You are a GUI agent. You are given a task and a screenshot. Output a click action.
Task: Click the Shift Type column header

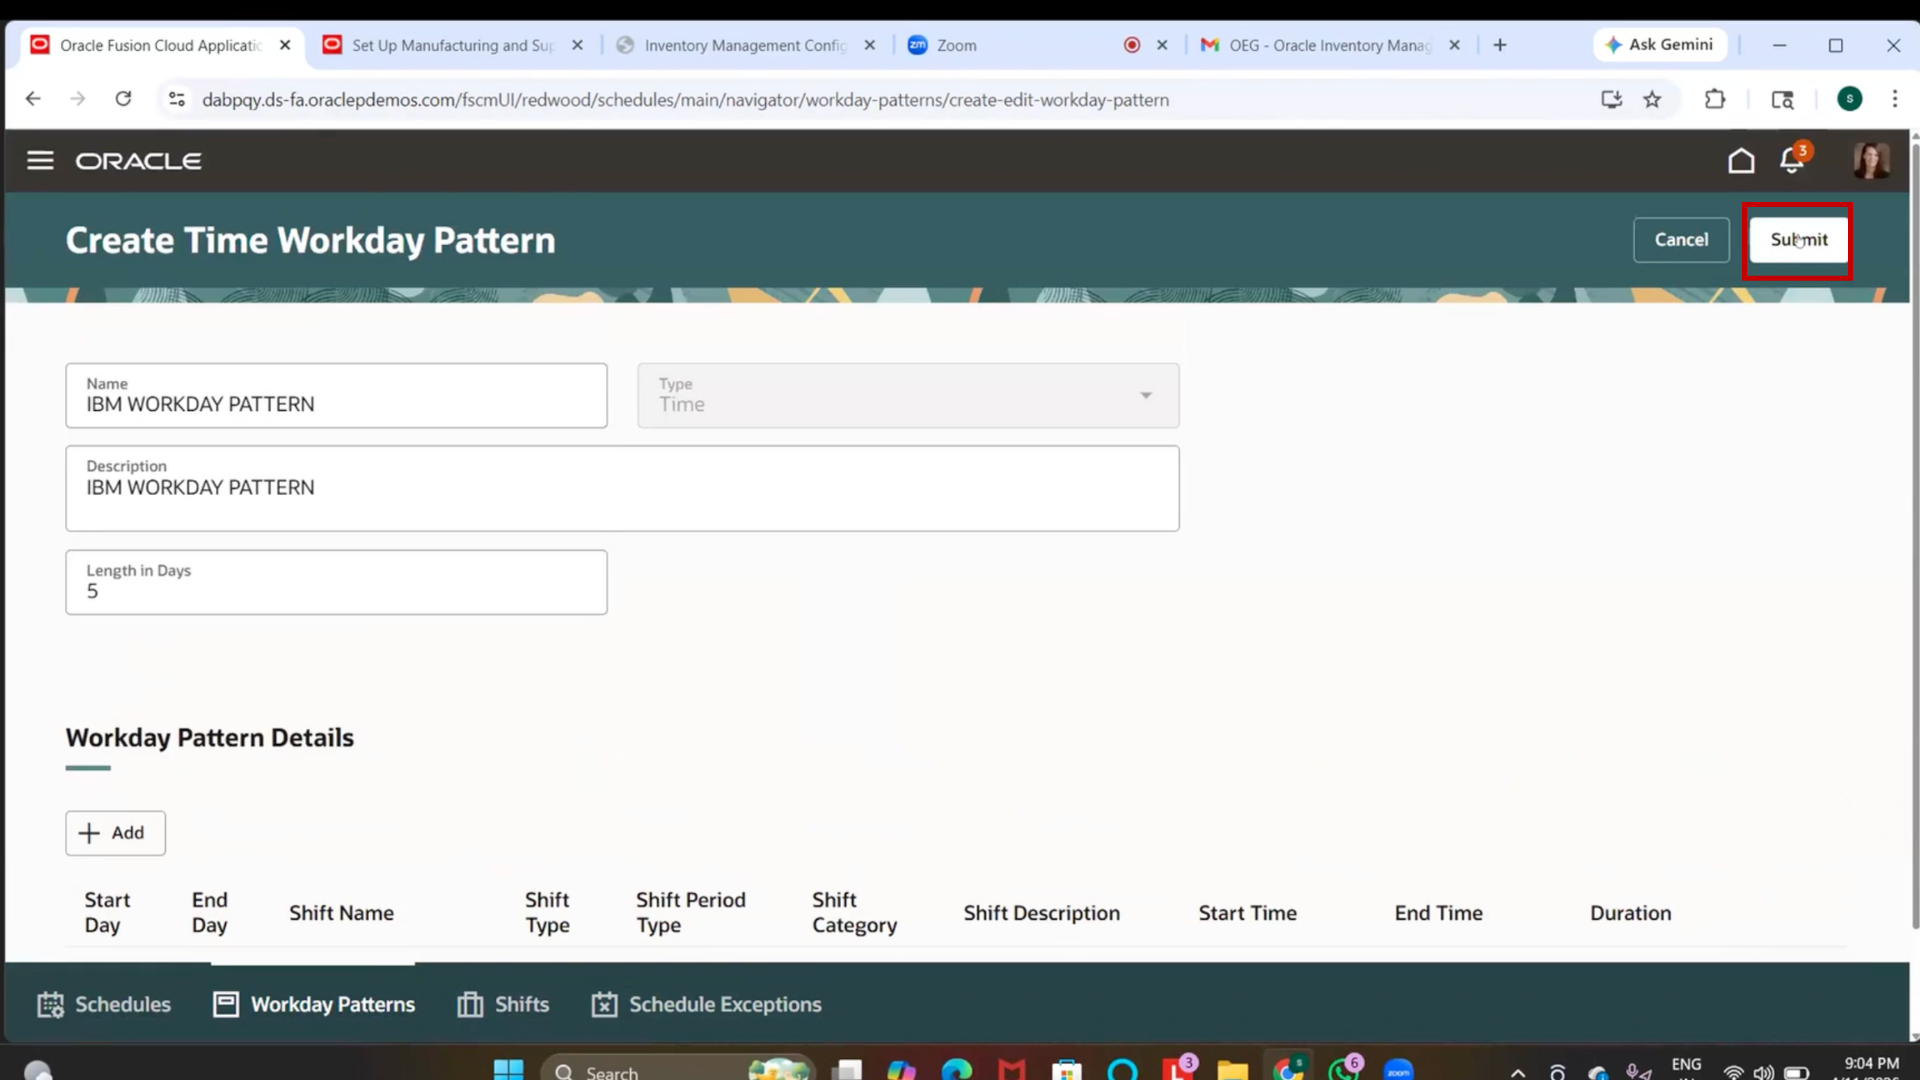coord(547,913)
